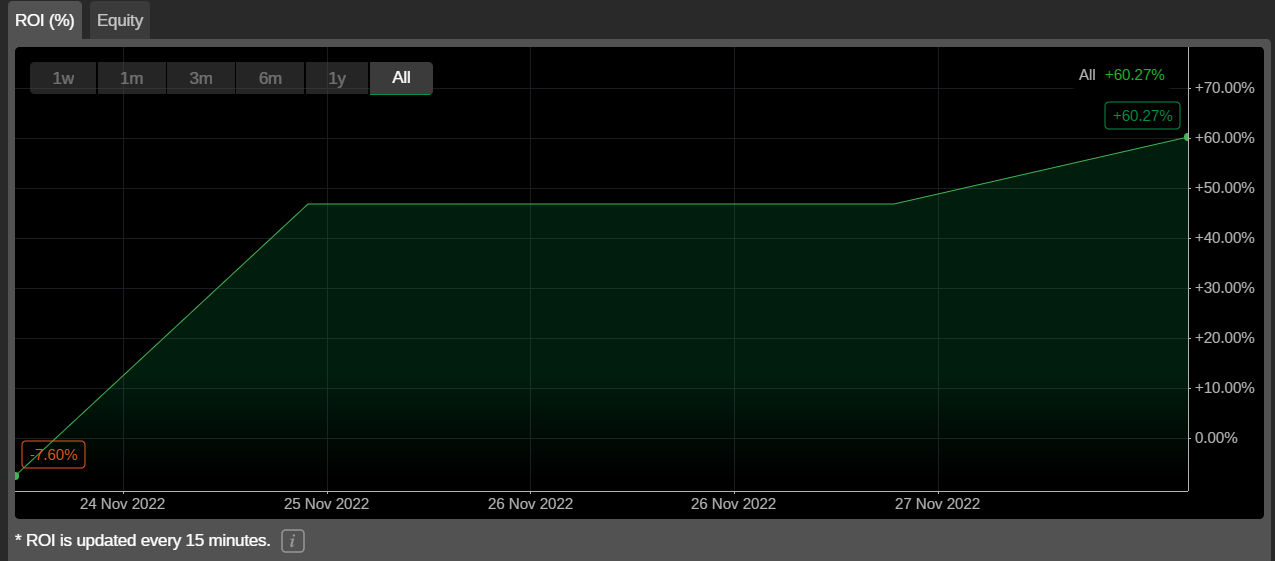Click the All +60.27% legend text
The width and height of the screenshot is (1275, 561).
click(1121, 75)
